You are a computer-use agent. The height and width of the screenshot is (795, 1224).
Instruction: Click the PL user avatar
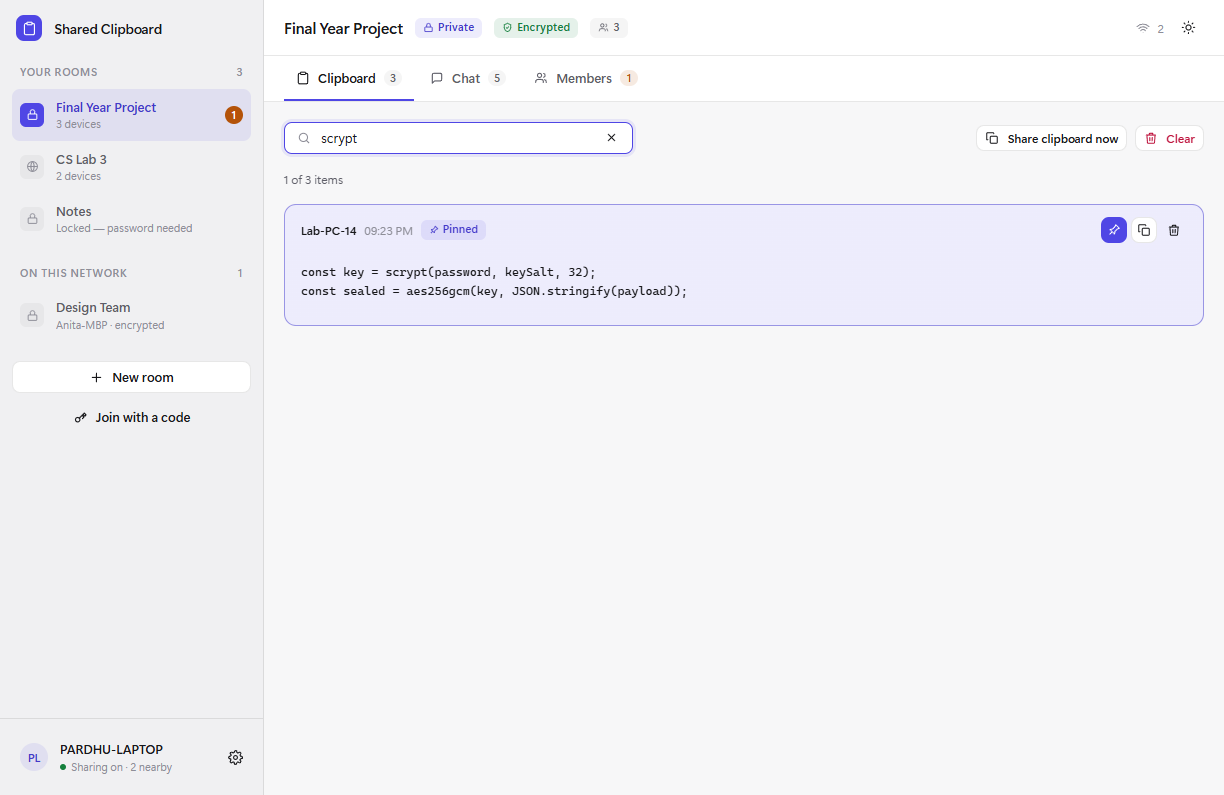34,757
